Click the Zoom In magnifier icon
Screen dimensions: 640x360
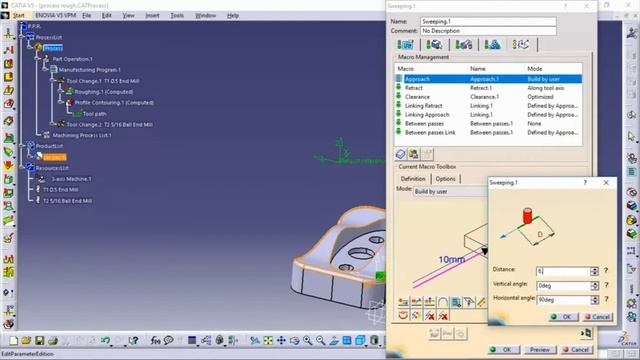pyautogui.click(x=307, y=340)
